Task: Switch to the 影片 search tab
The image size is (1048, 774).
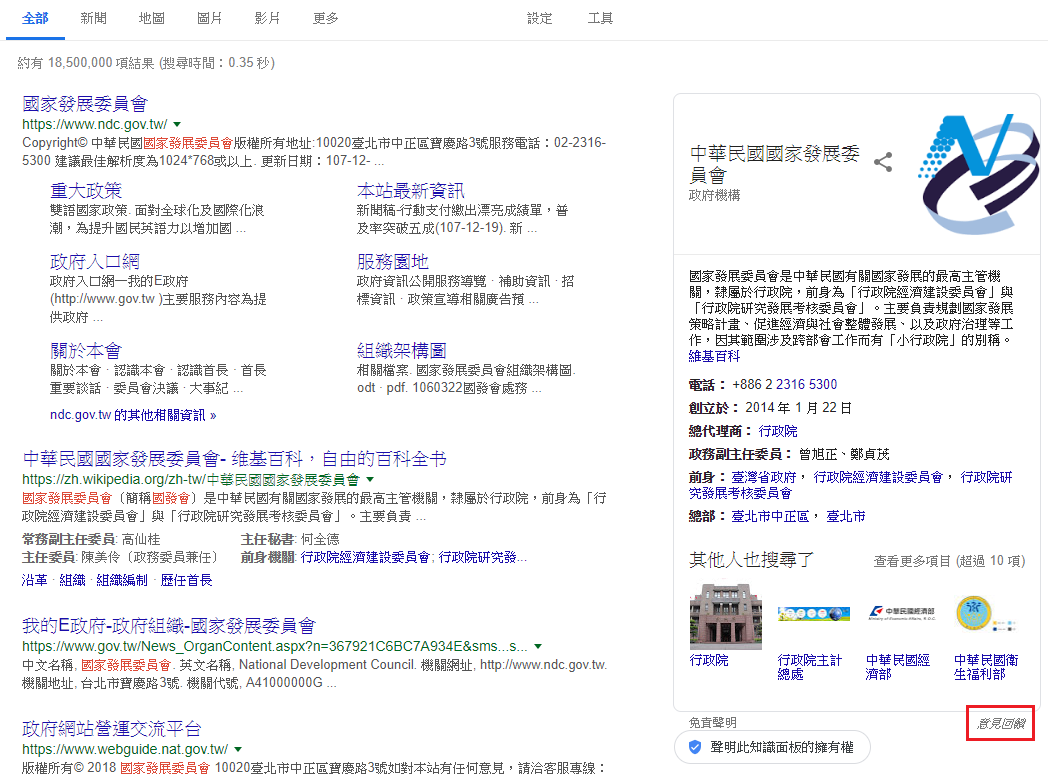Action: tap(267, 18)
